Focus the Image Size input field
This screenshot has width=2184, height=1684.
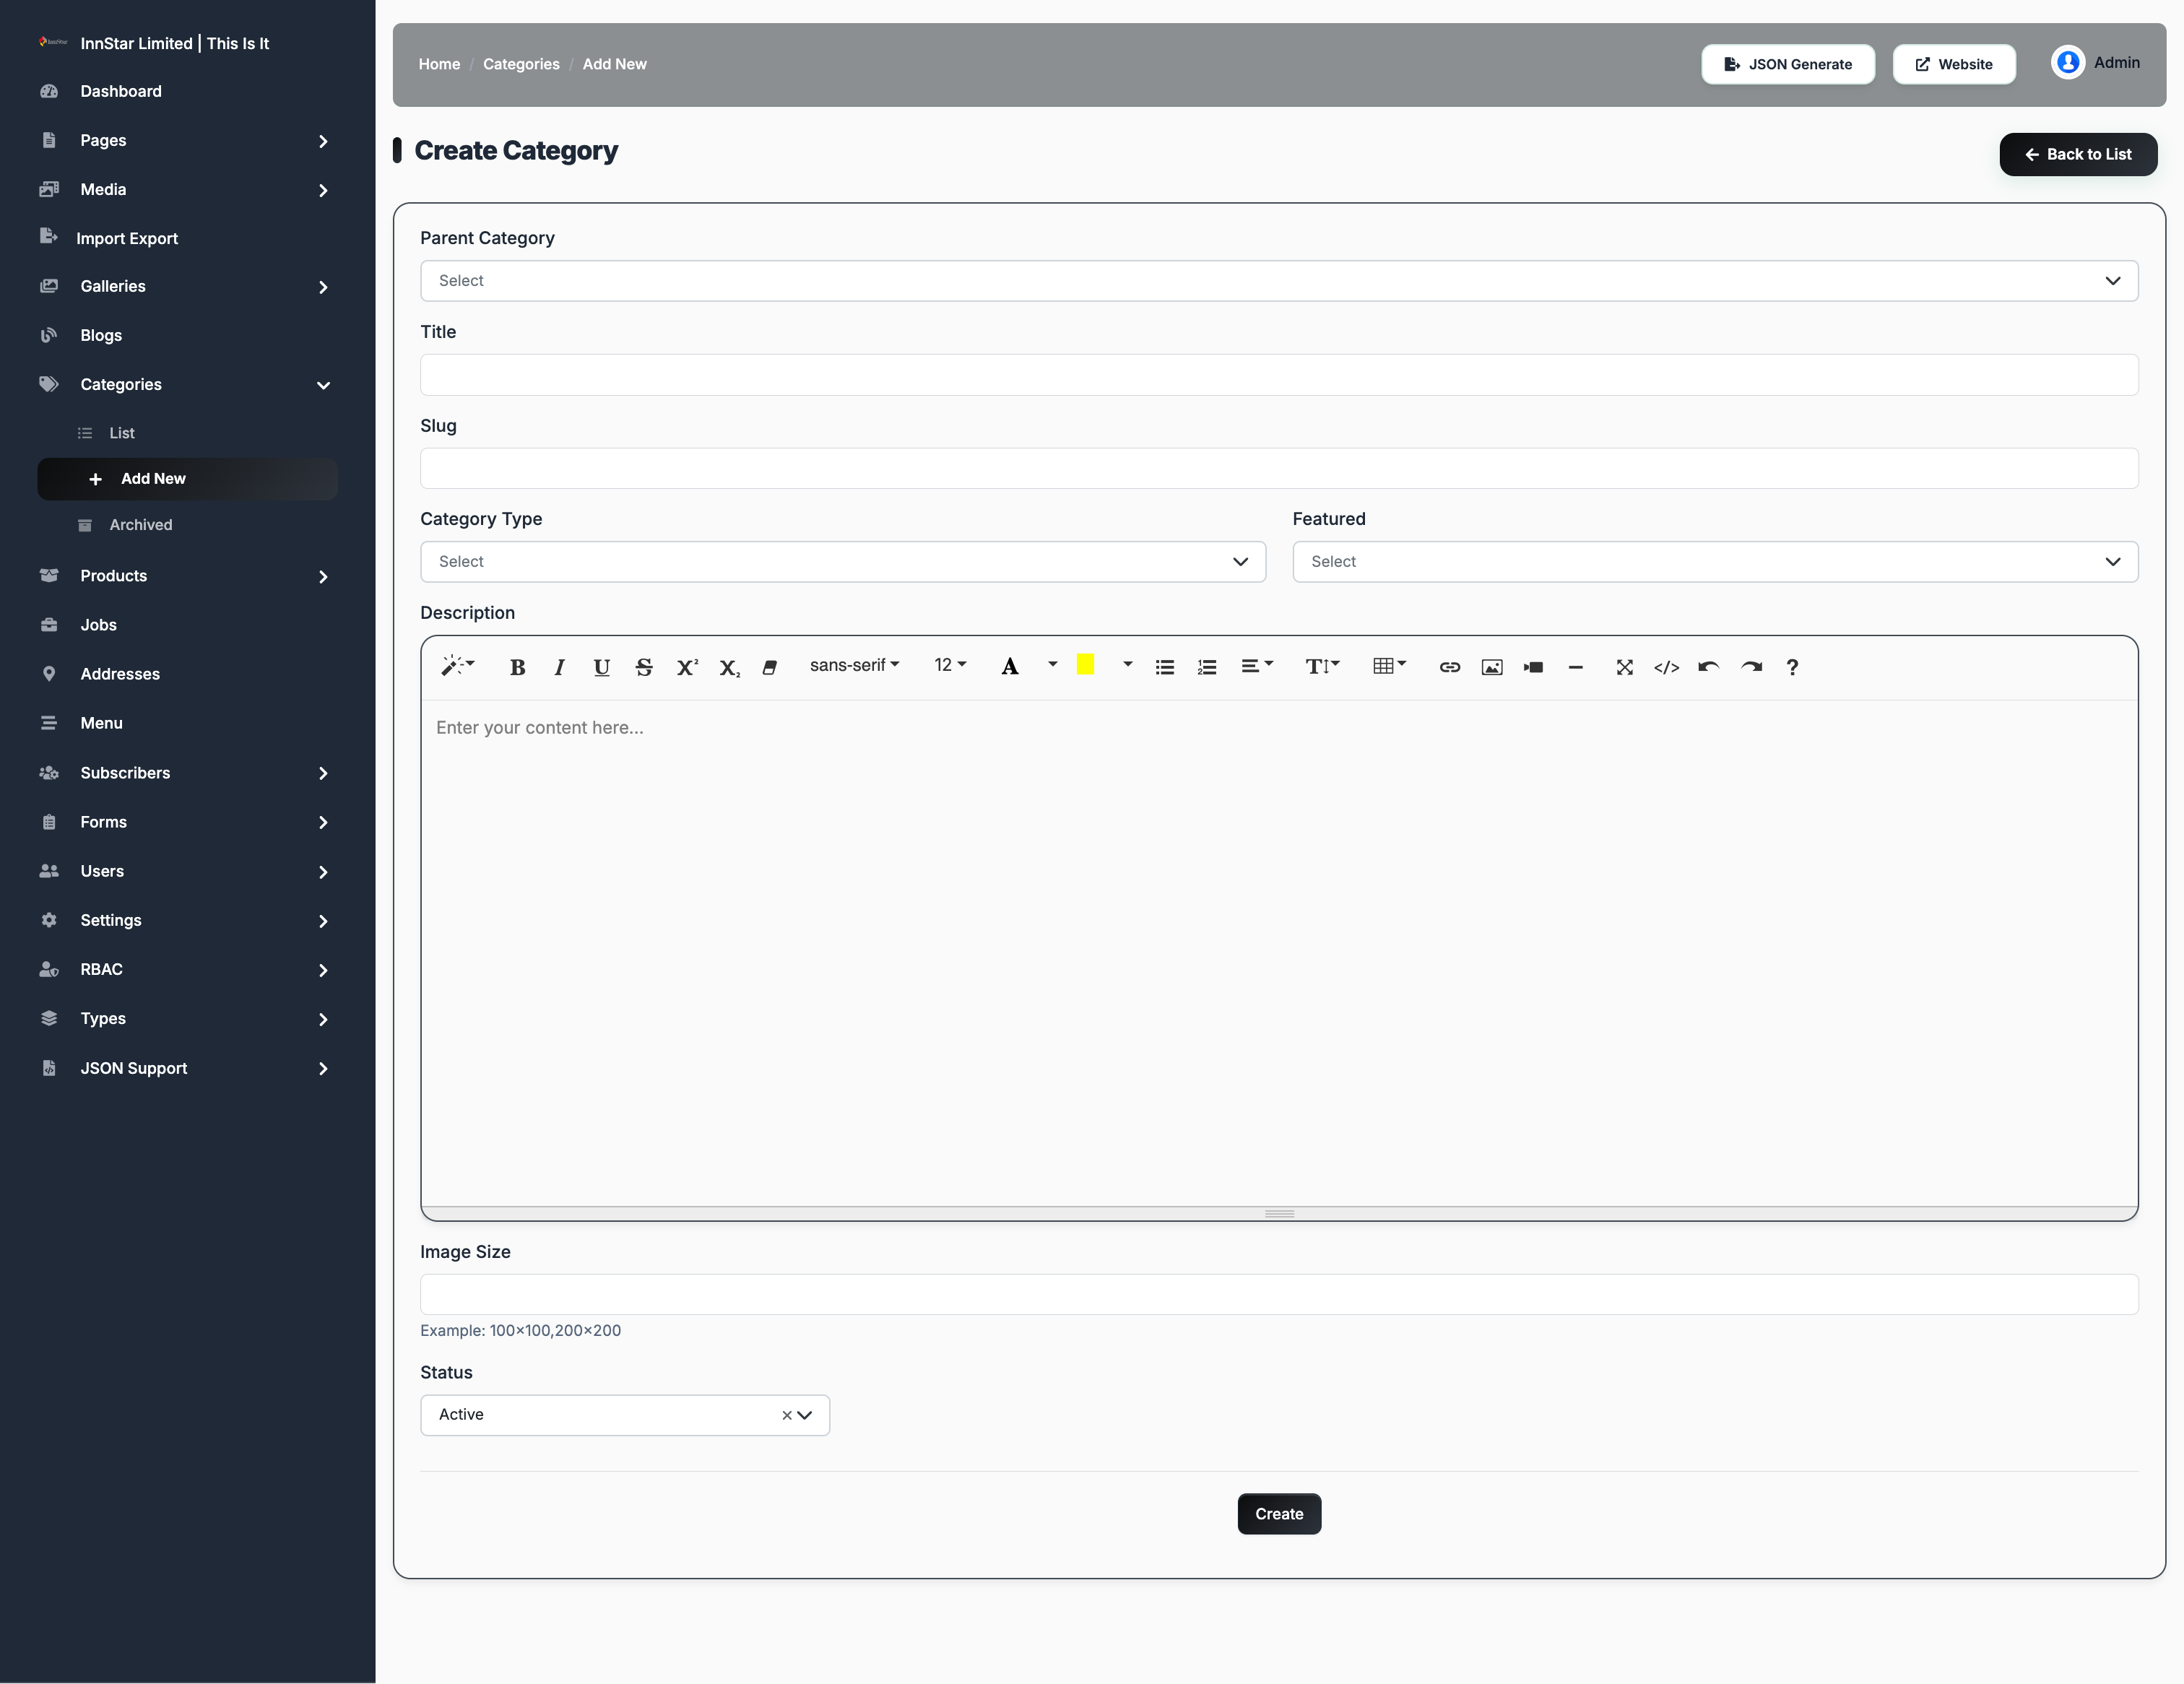(x=1279, y=1294)
